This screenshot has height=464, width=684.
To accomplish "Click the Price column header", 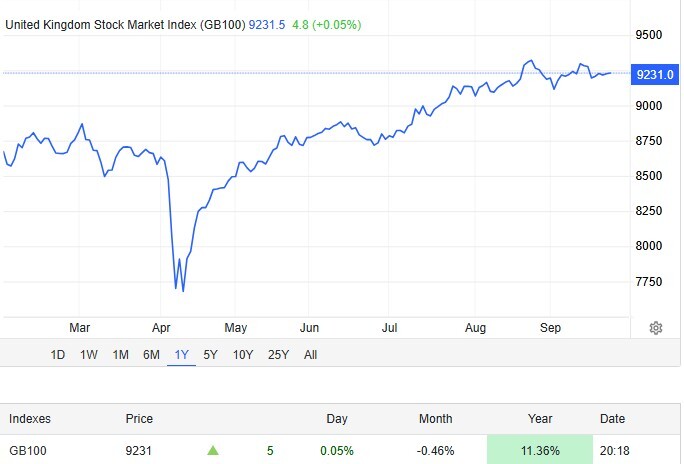I will coord(139,419).
